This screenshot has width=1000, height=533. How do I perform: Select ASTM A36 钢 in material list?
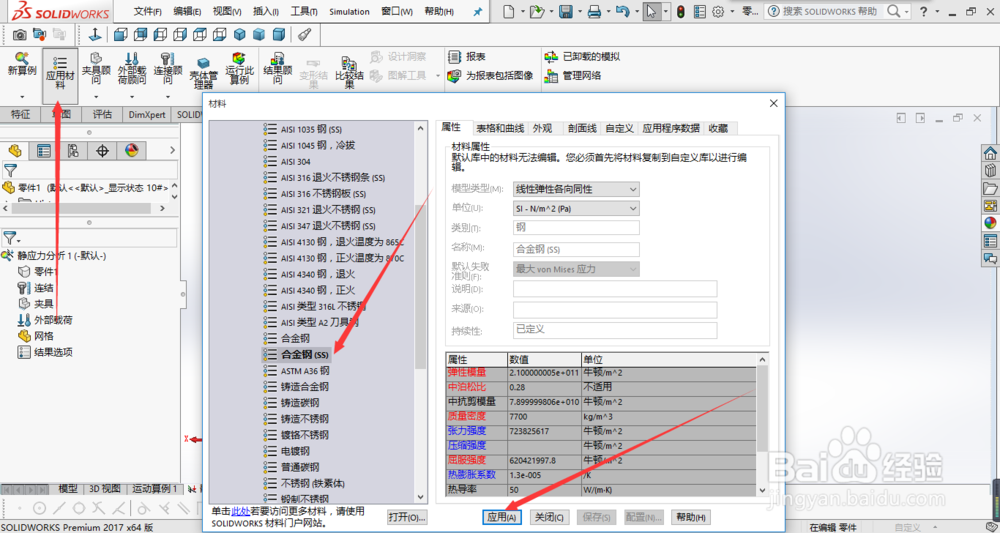tap(305, 370)
